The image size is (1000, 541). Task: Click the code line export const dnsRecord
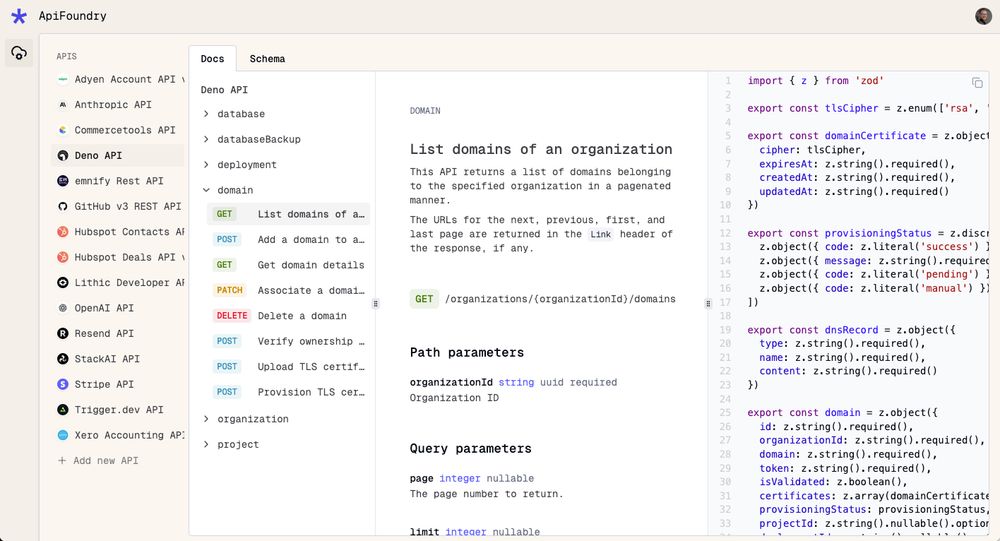(x=851, y=330)
